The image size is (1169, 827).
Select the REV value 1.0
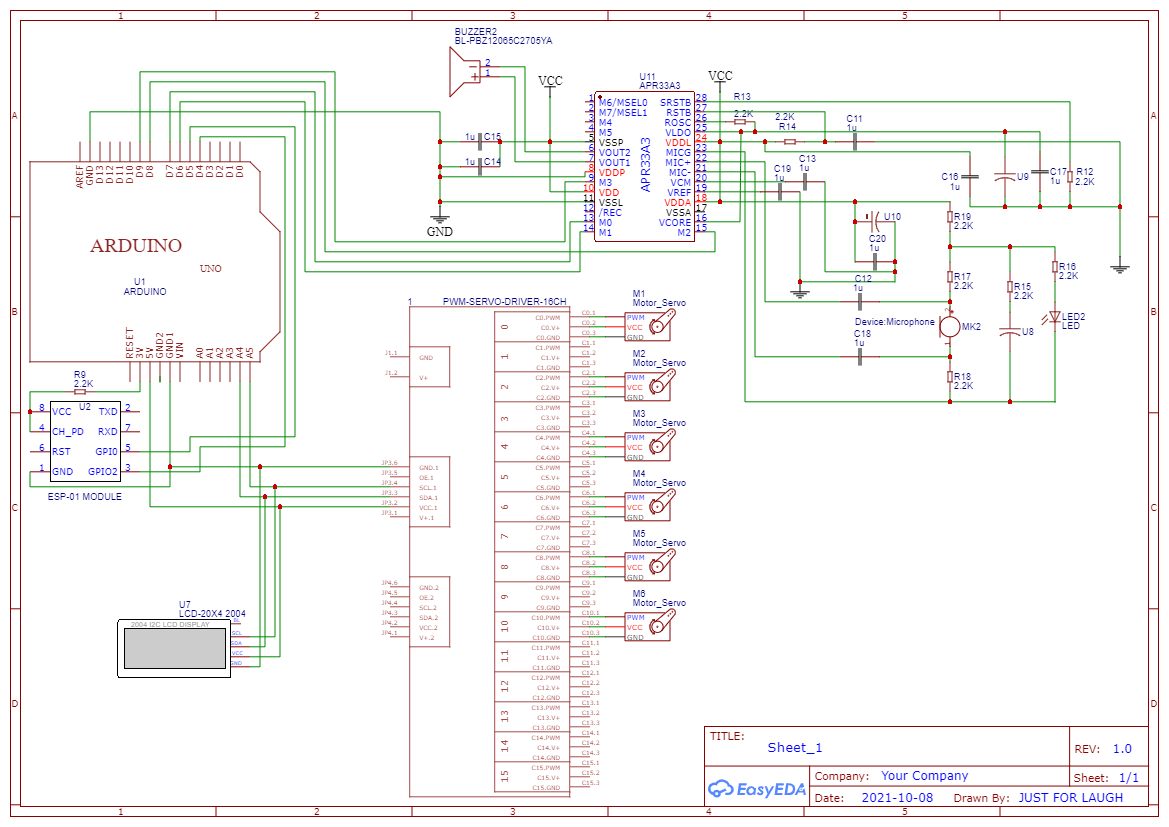coord(1122,749)
